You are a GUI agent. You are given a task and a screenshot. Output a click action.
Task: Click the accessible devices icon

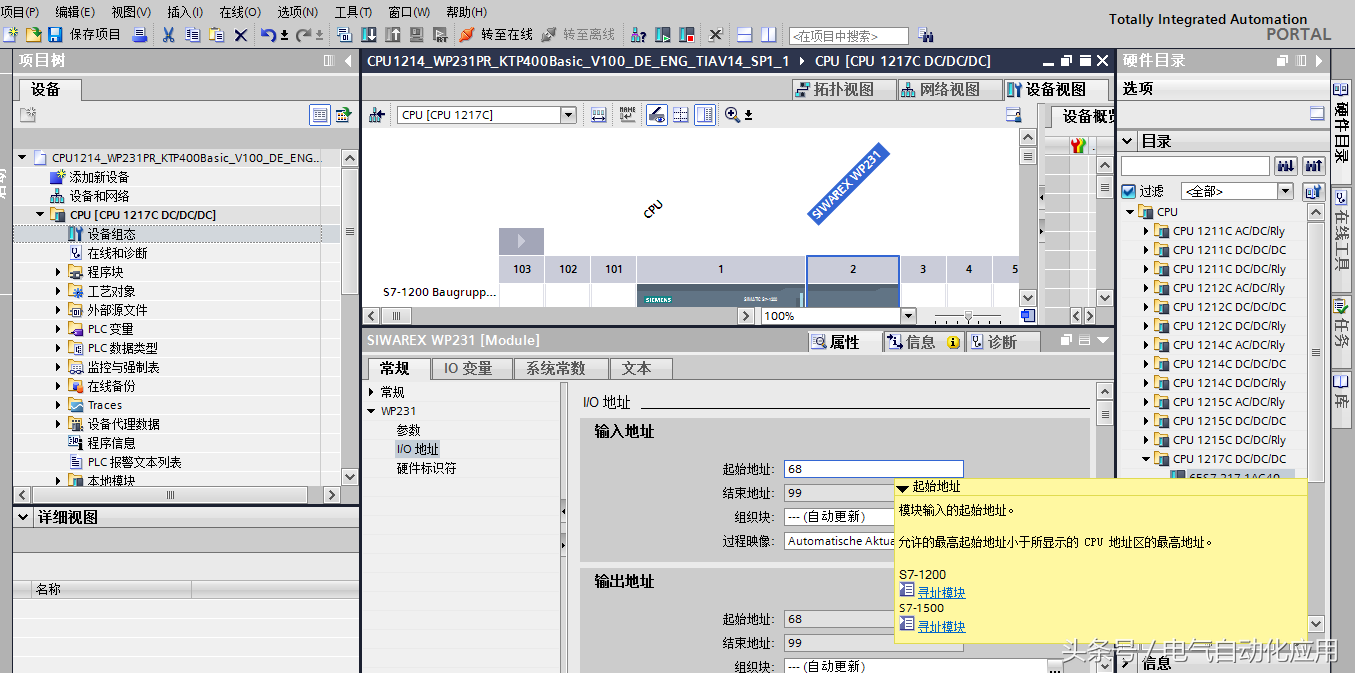(x=638, y=35)
